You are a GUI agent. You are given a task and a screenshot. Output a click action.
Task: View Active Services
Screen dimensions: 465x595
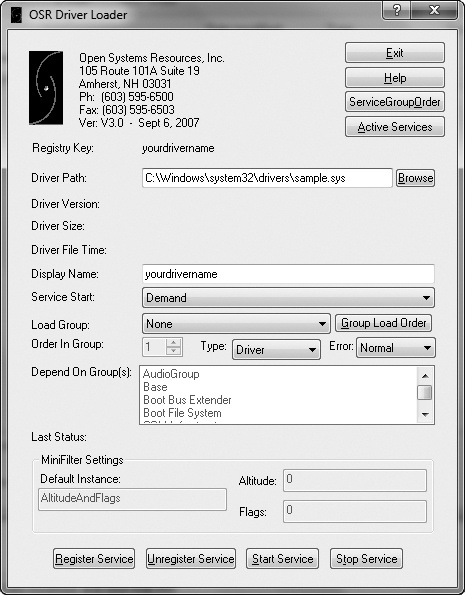point(394,127)
